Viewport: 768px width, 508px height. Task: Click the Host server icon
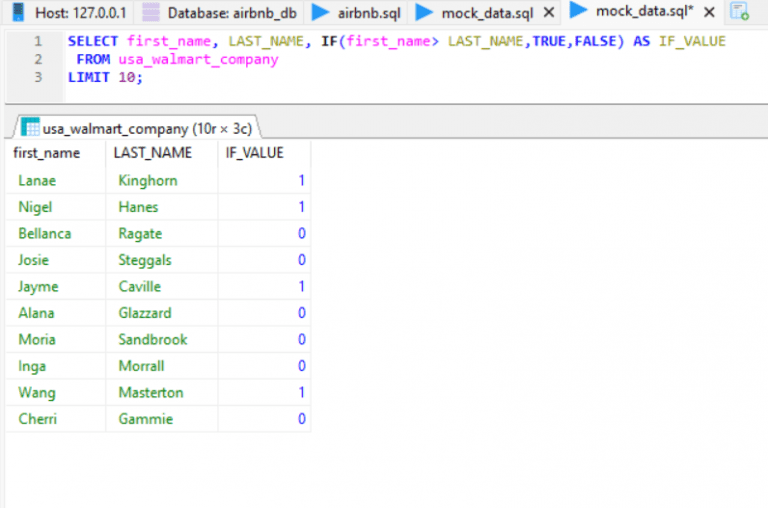click(x=19, y=12)
